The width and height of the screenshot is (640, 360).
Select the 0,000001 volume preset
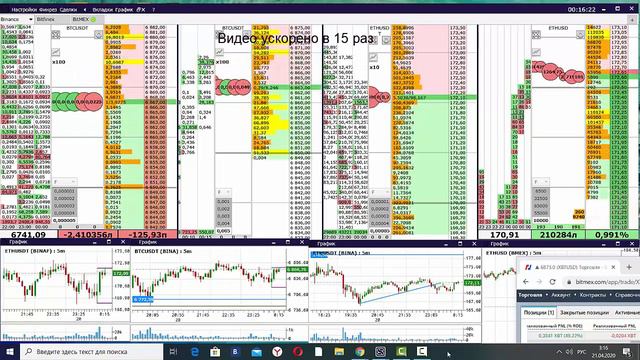pos(64,191)
